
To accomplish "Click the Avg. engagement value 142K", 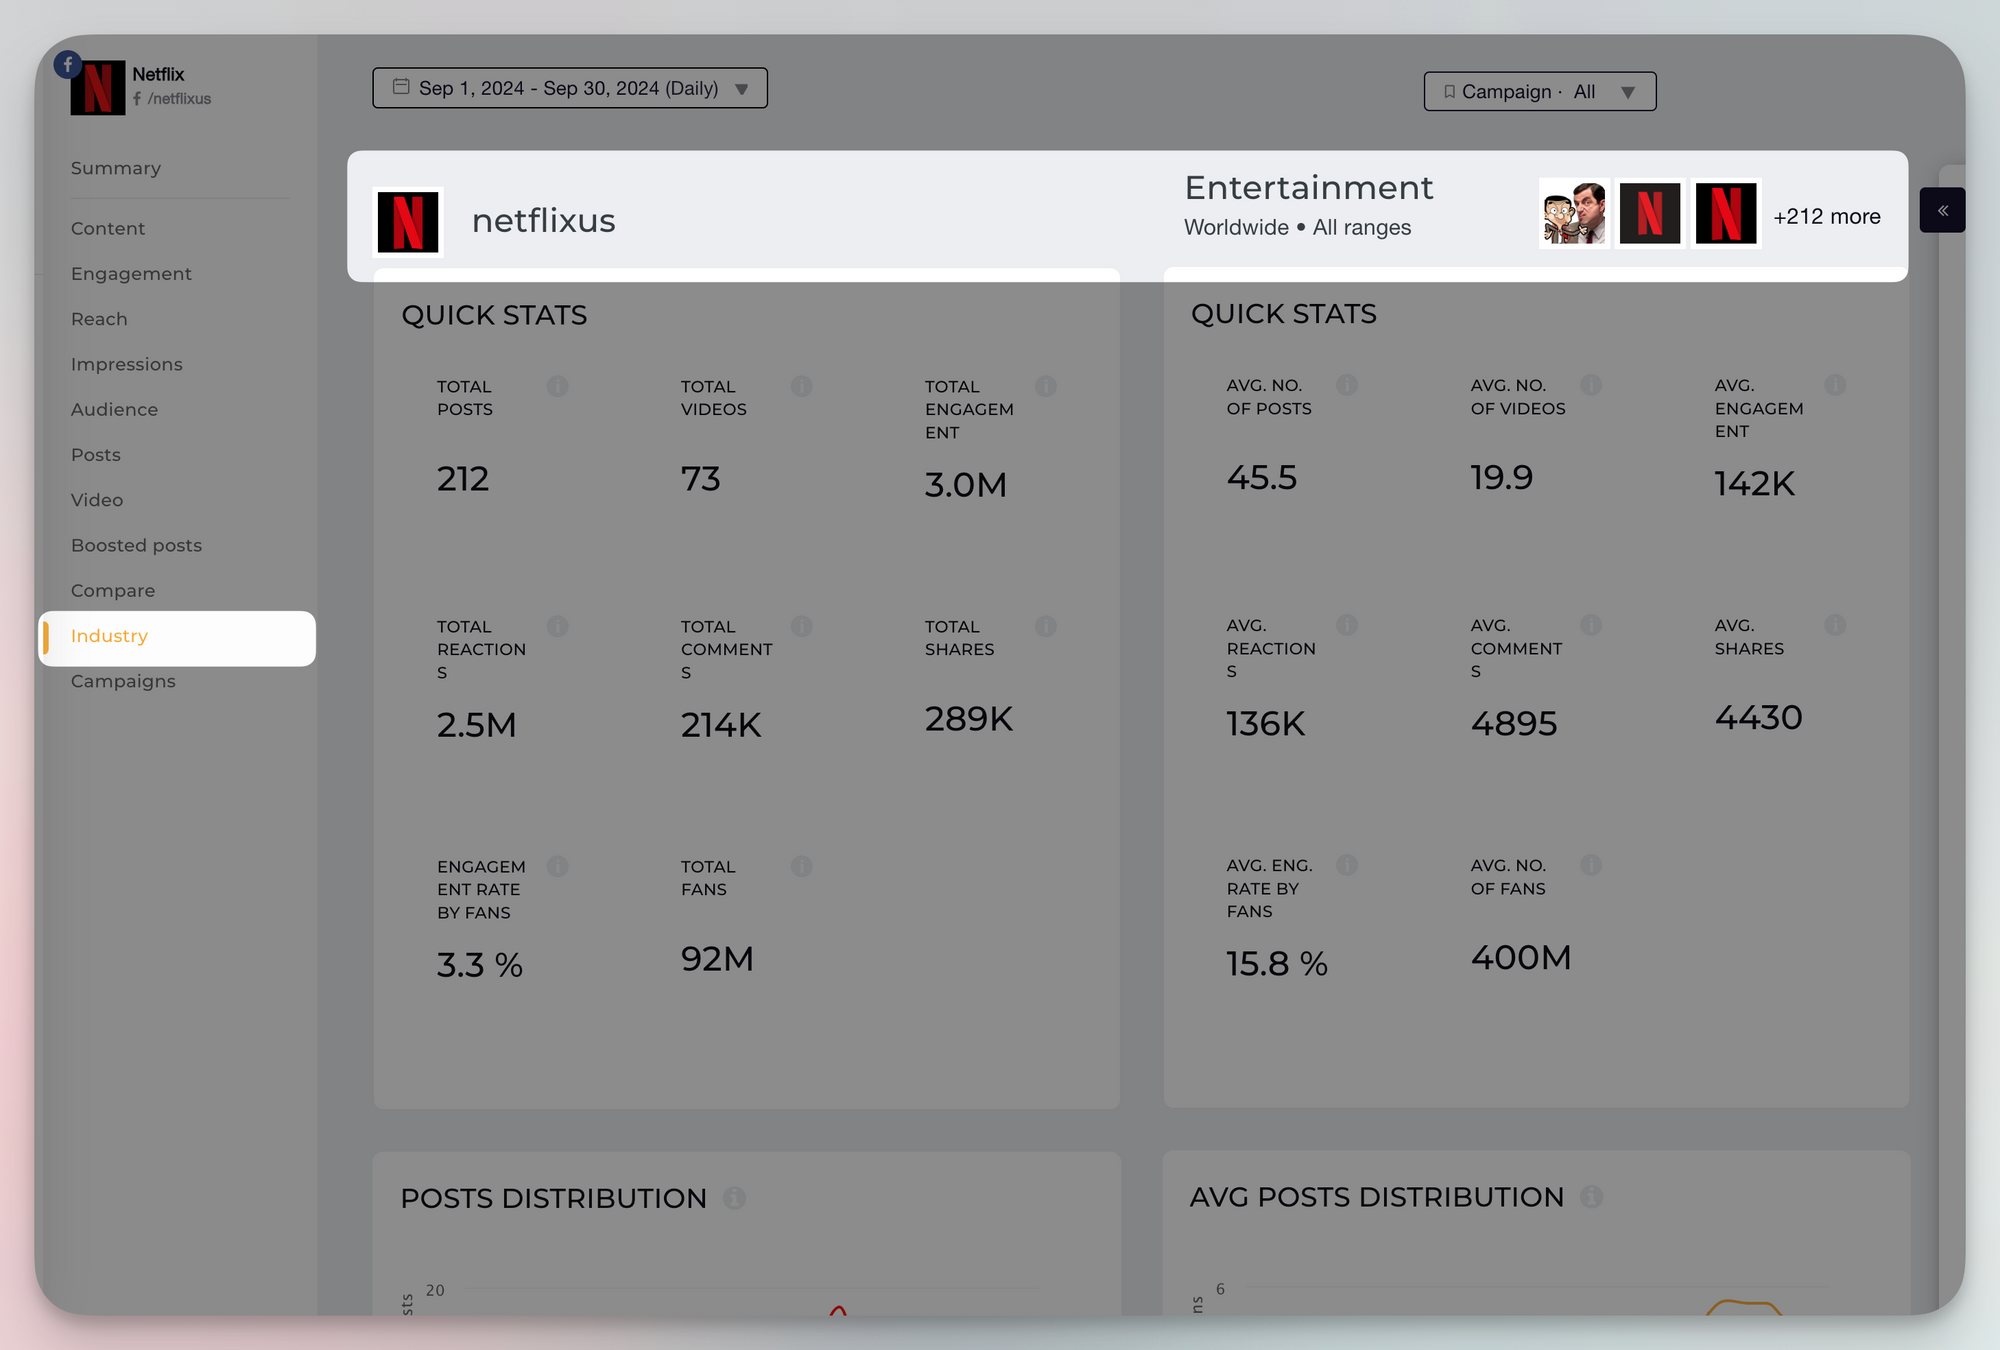I will tap(1755, 484).
